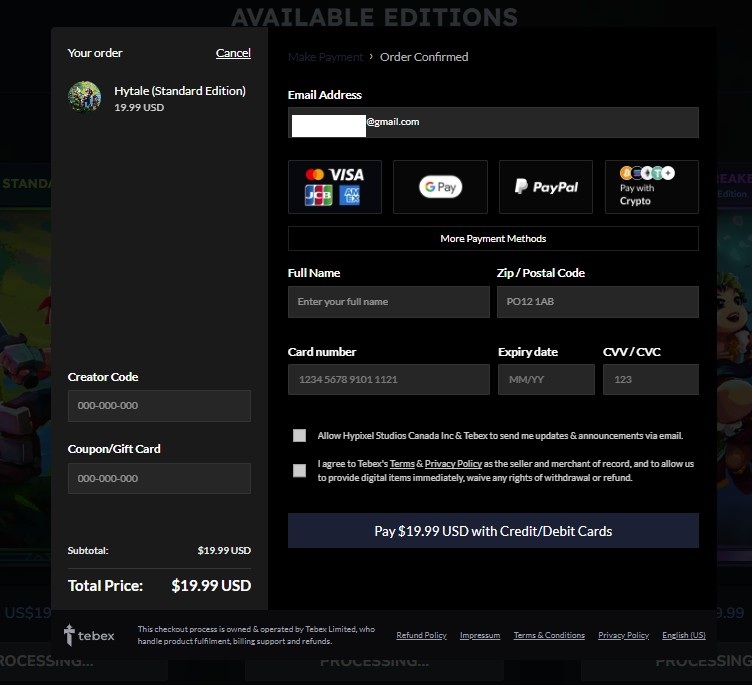
Task: Select PayPal payment option
Action: pos(546,187)
